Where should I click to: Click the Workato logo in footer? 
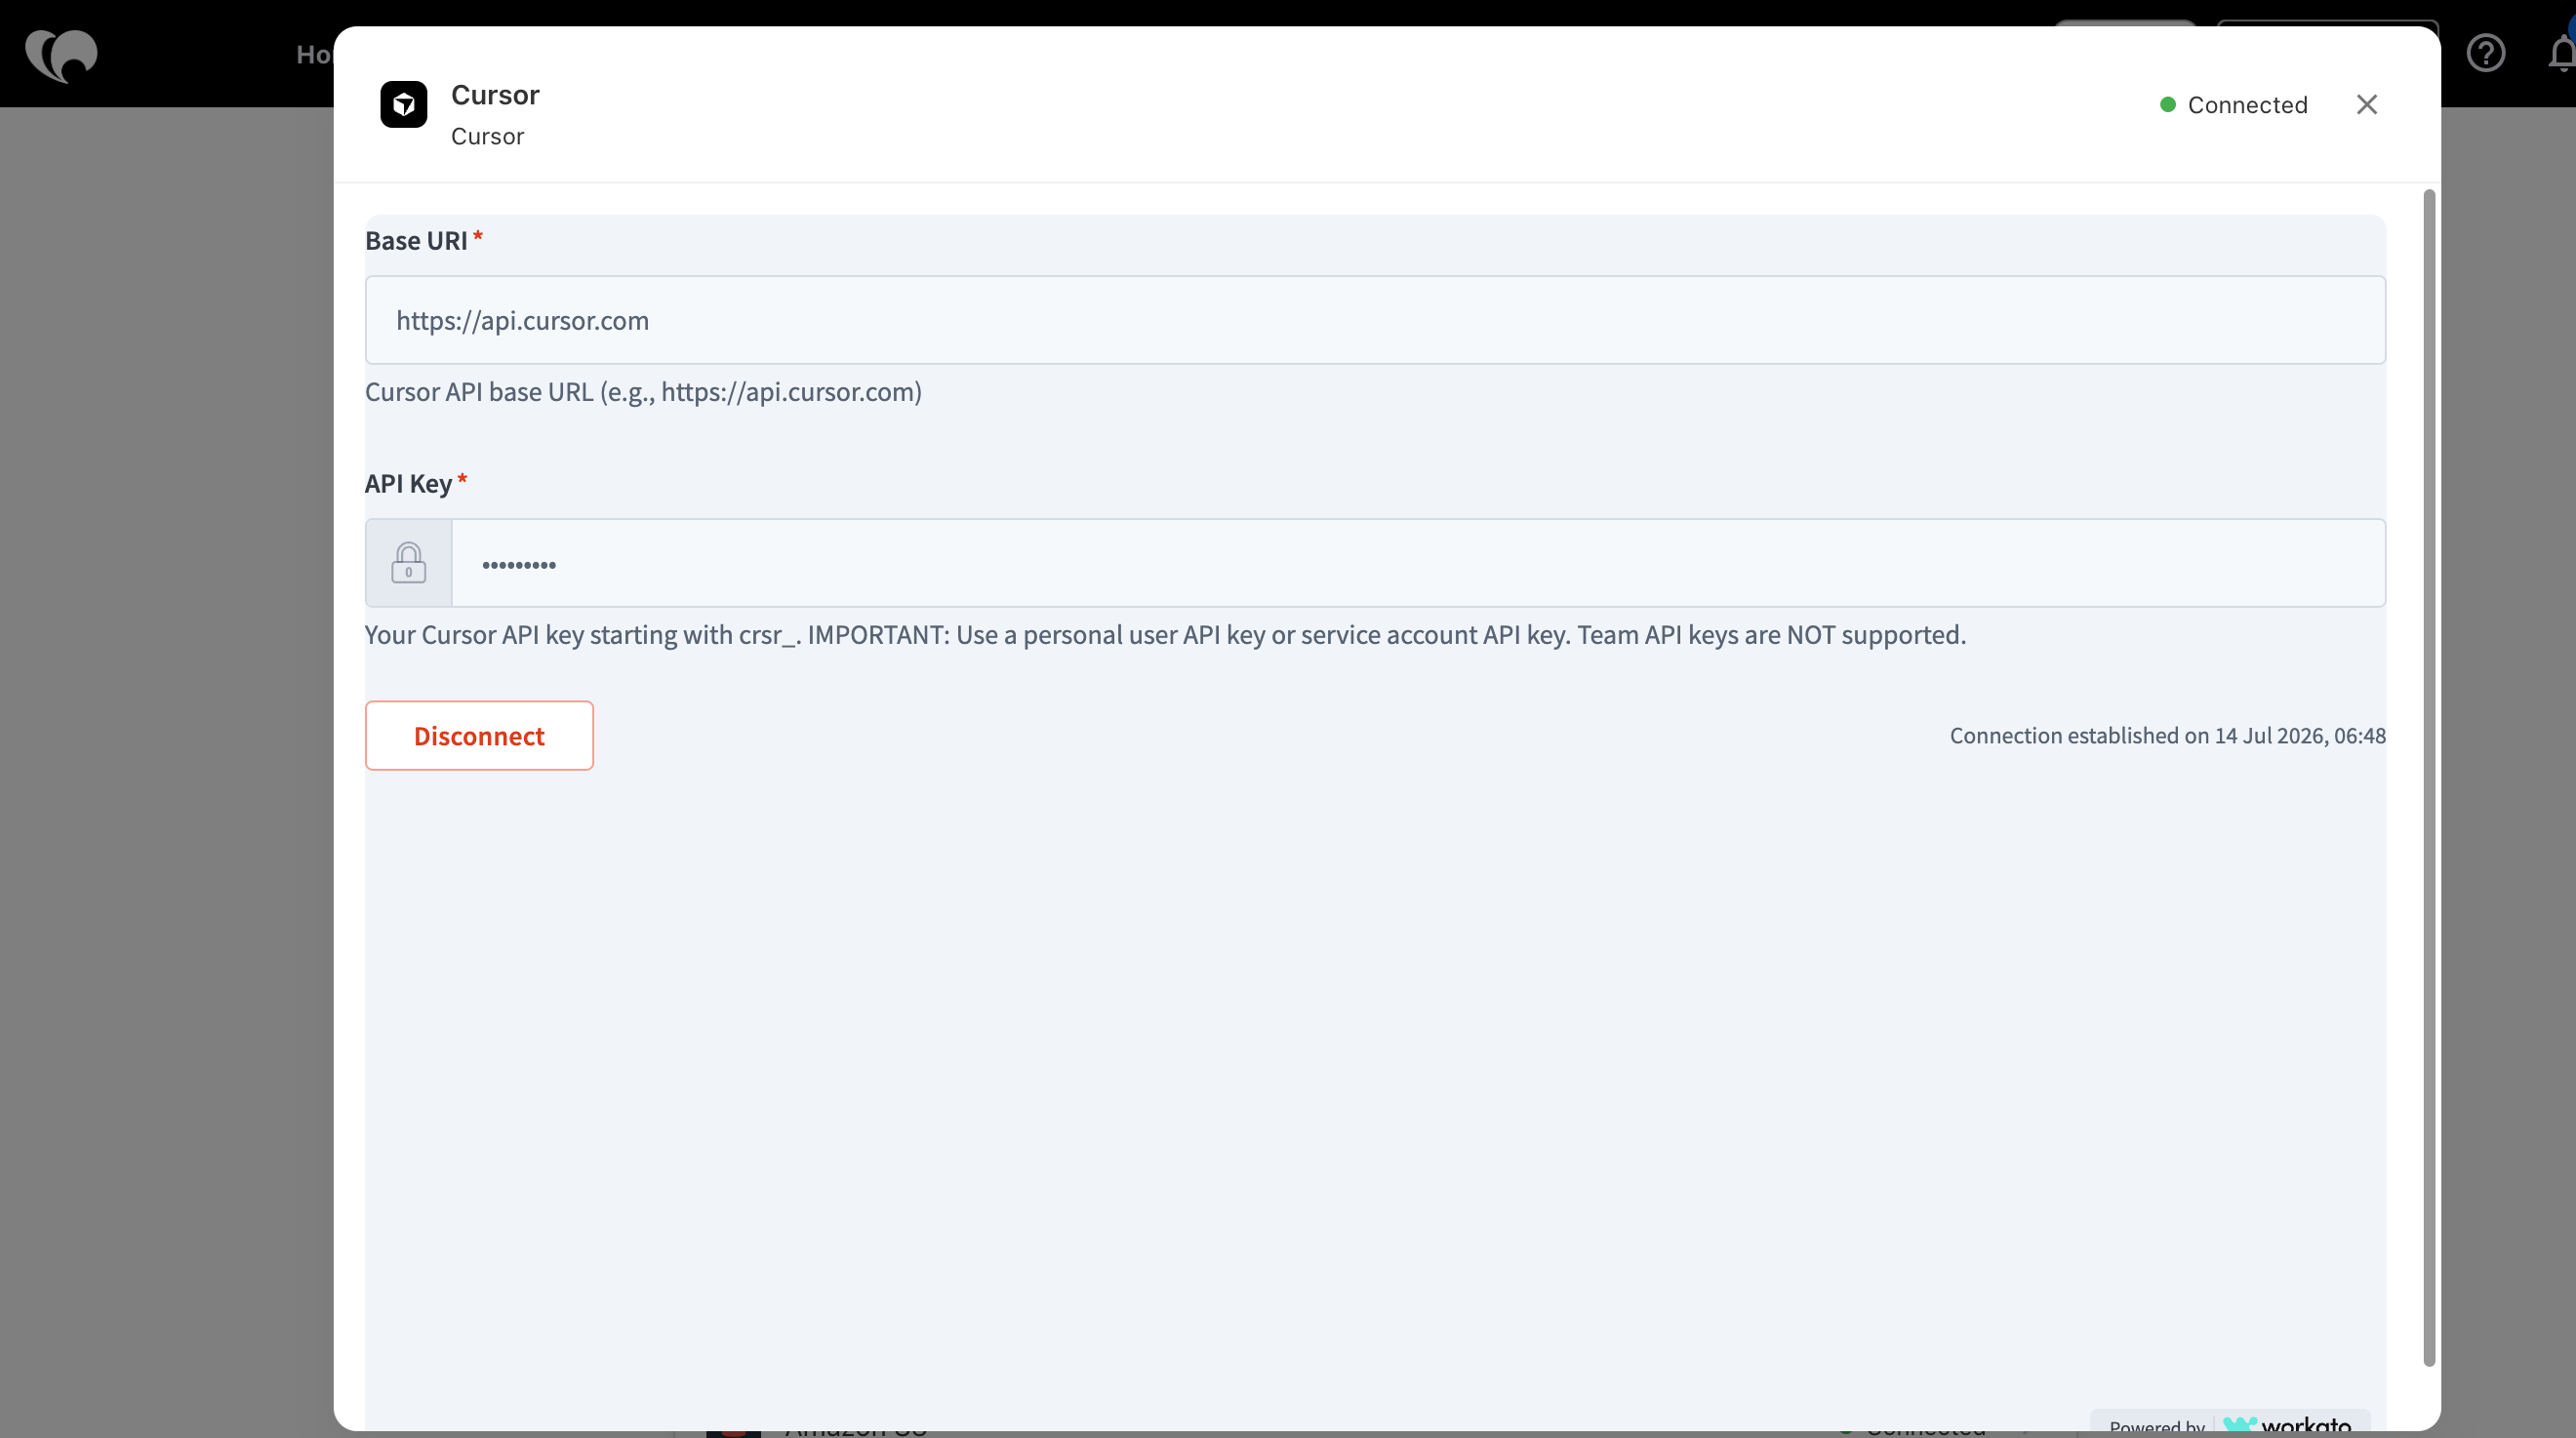[x=2287, y=1425]
